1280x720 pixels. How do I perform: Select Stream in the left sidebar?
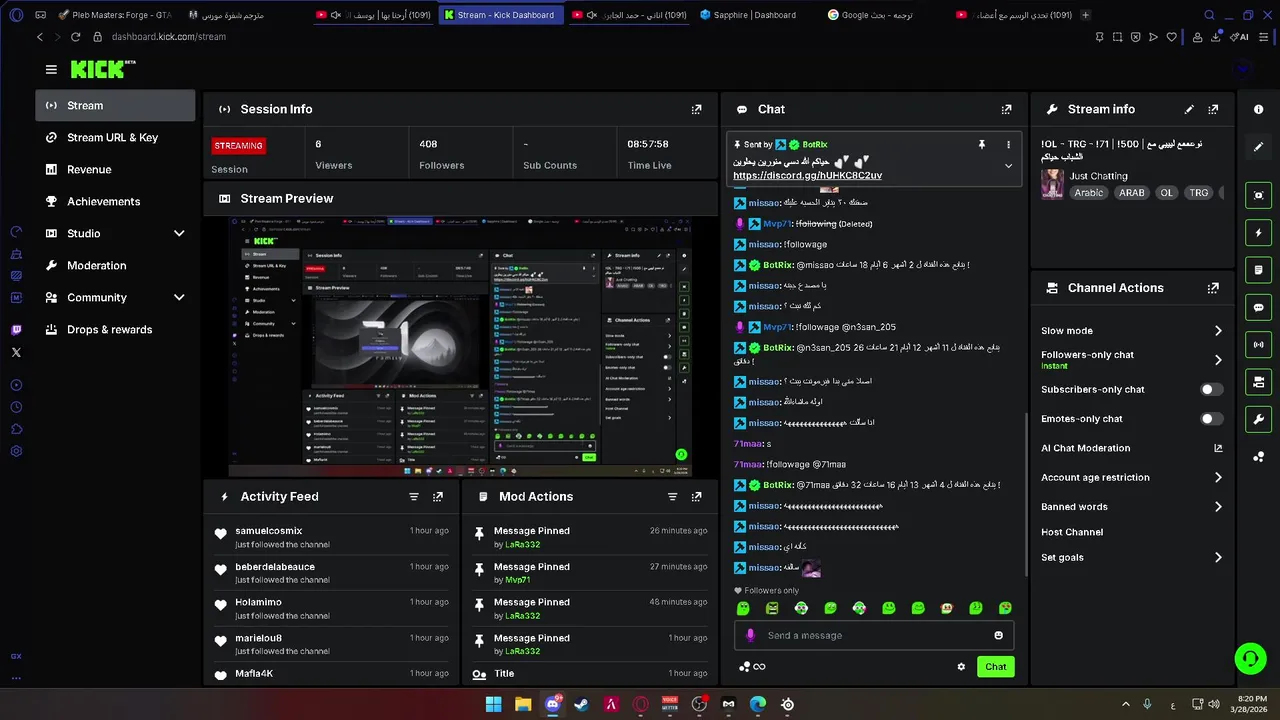coord(115,105)
